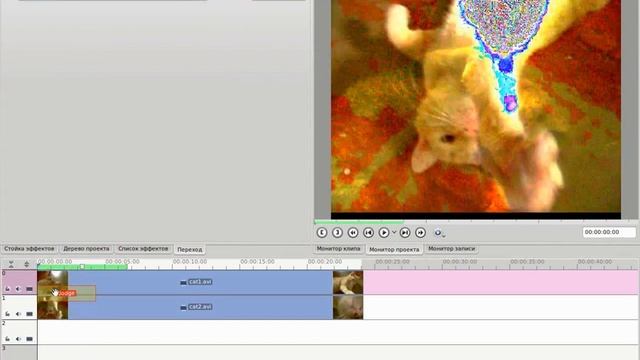Toggle lock on track 0
The height and width of the screenshot is (360, 640).
click(7, 289)
